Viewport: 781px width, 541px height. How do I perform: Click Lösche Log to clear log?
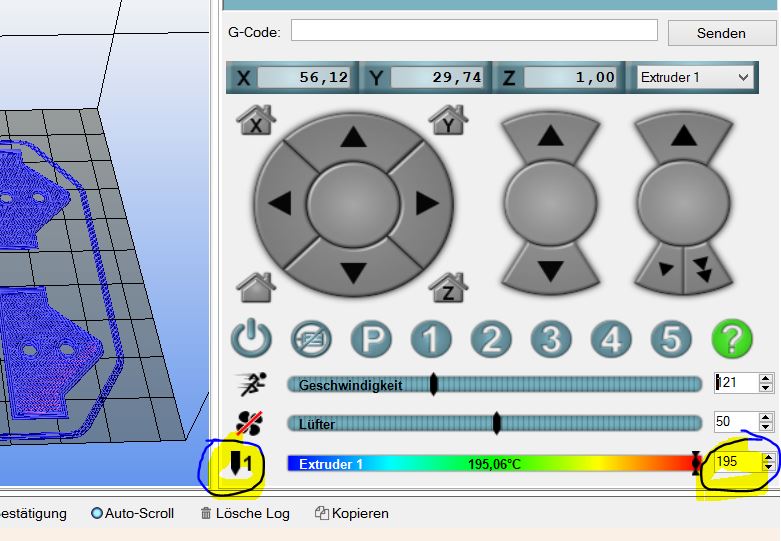(x=245, y=513)
